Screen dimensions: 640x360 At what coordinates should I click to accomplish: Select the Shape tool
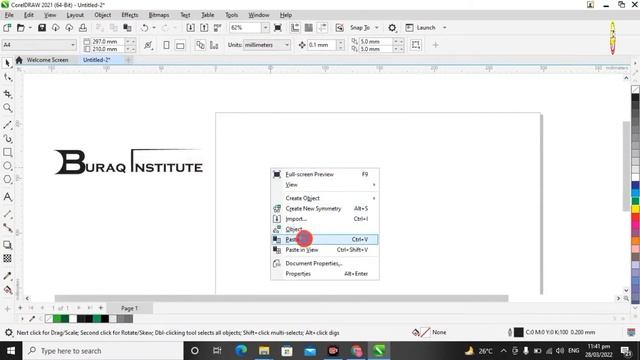pyautogui.click(x=7, y=77)
